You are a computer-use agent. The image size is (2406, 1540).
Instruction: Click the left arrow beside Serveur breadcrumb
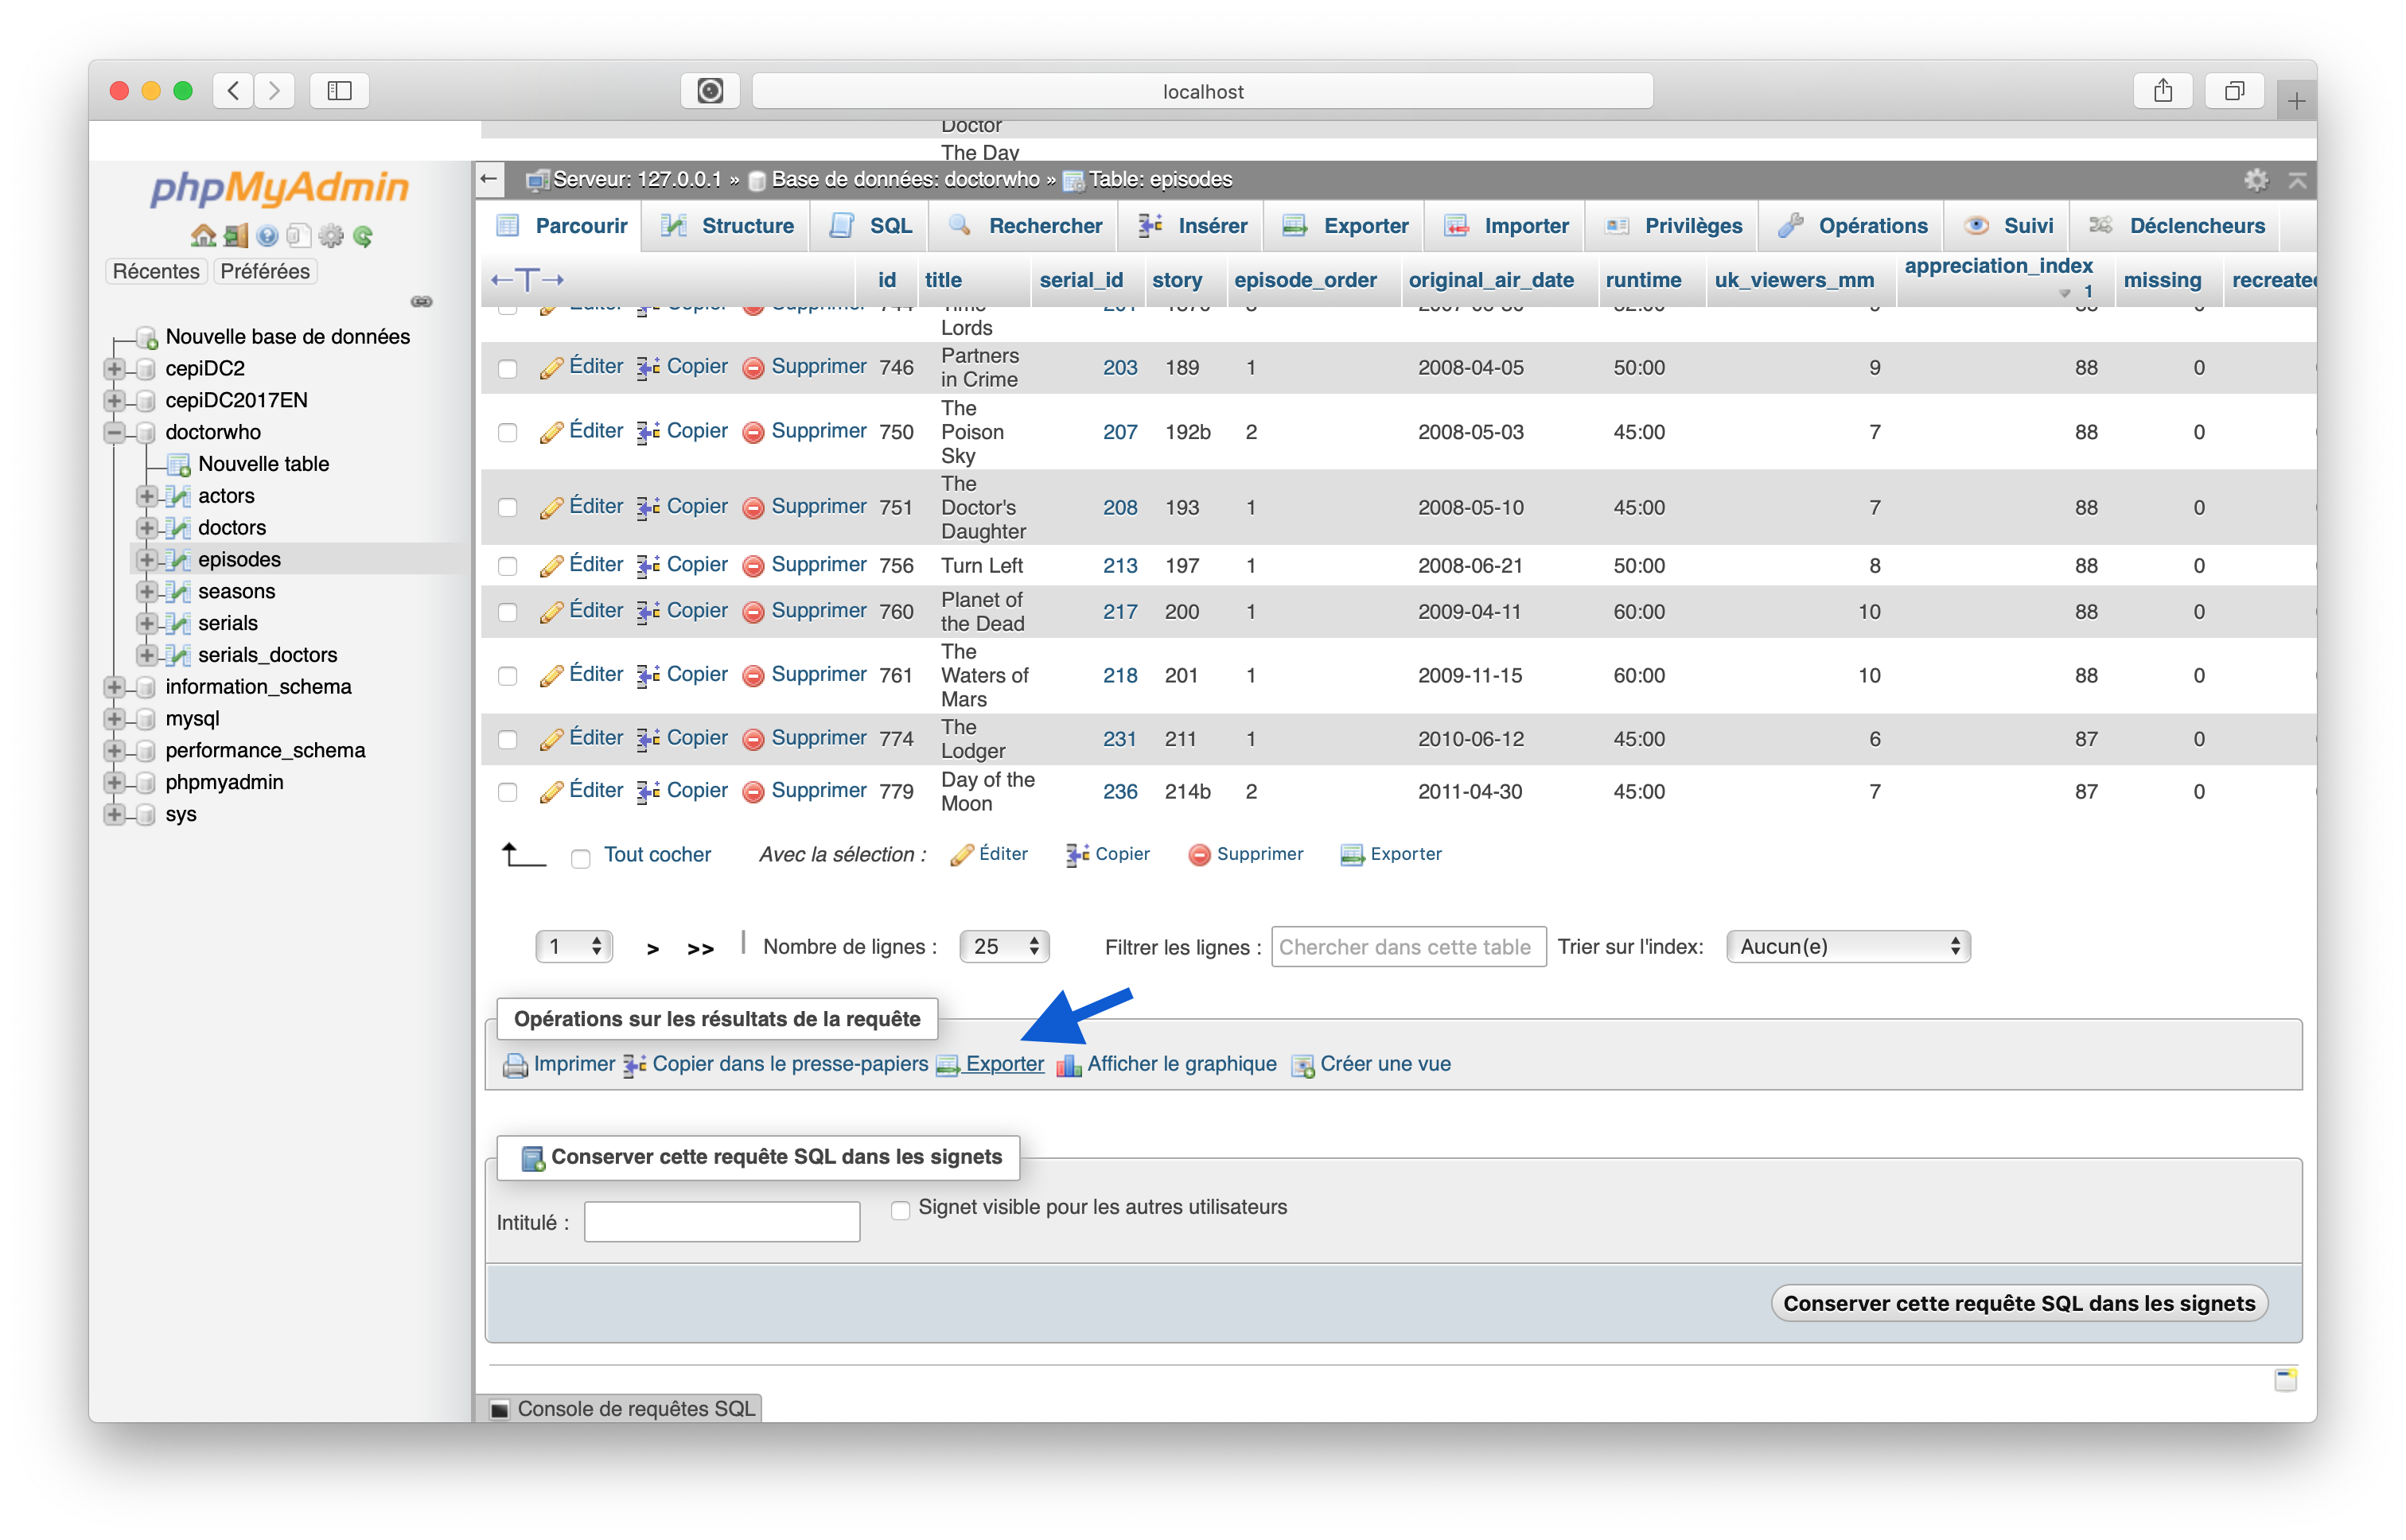[489, 179]
